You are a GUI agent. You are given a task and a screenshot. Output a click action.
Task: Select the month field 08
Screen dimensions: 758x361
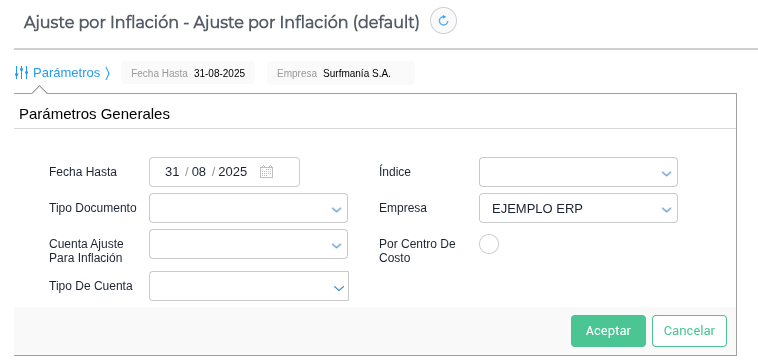tap(199, 172)
